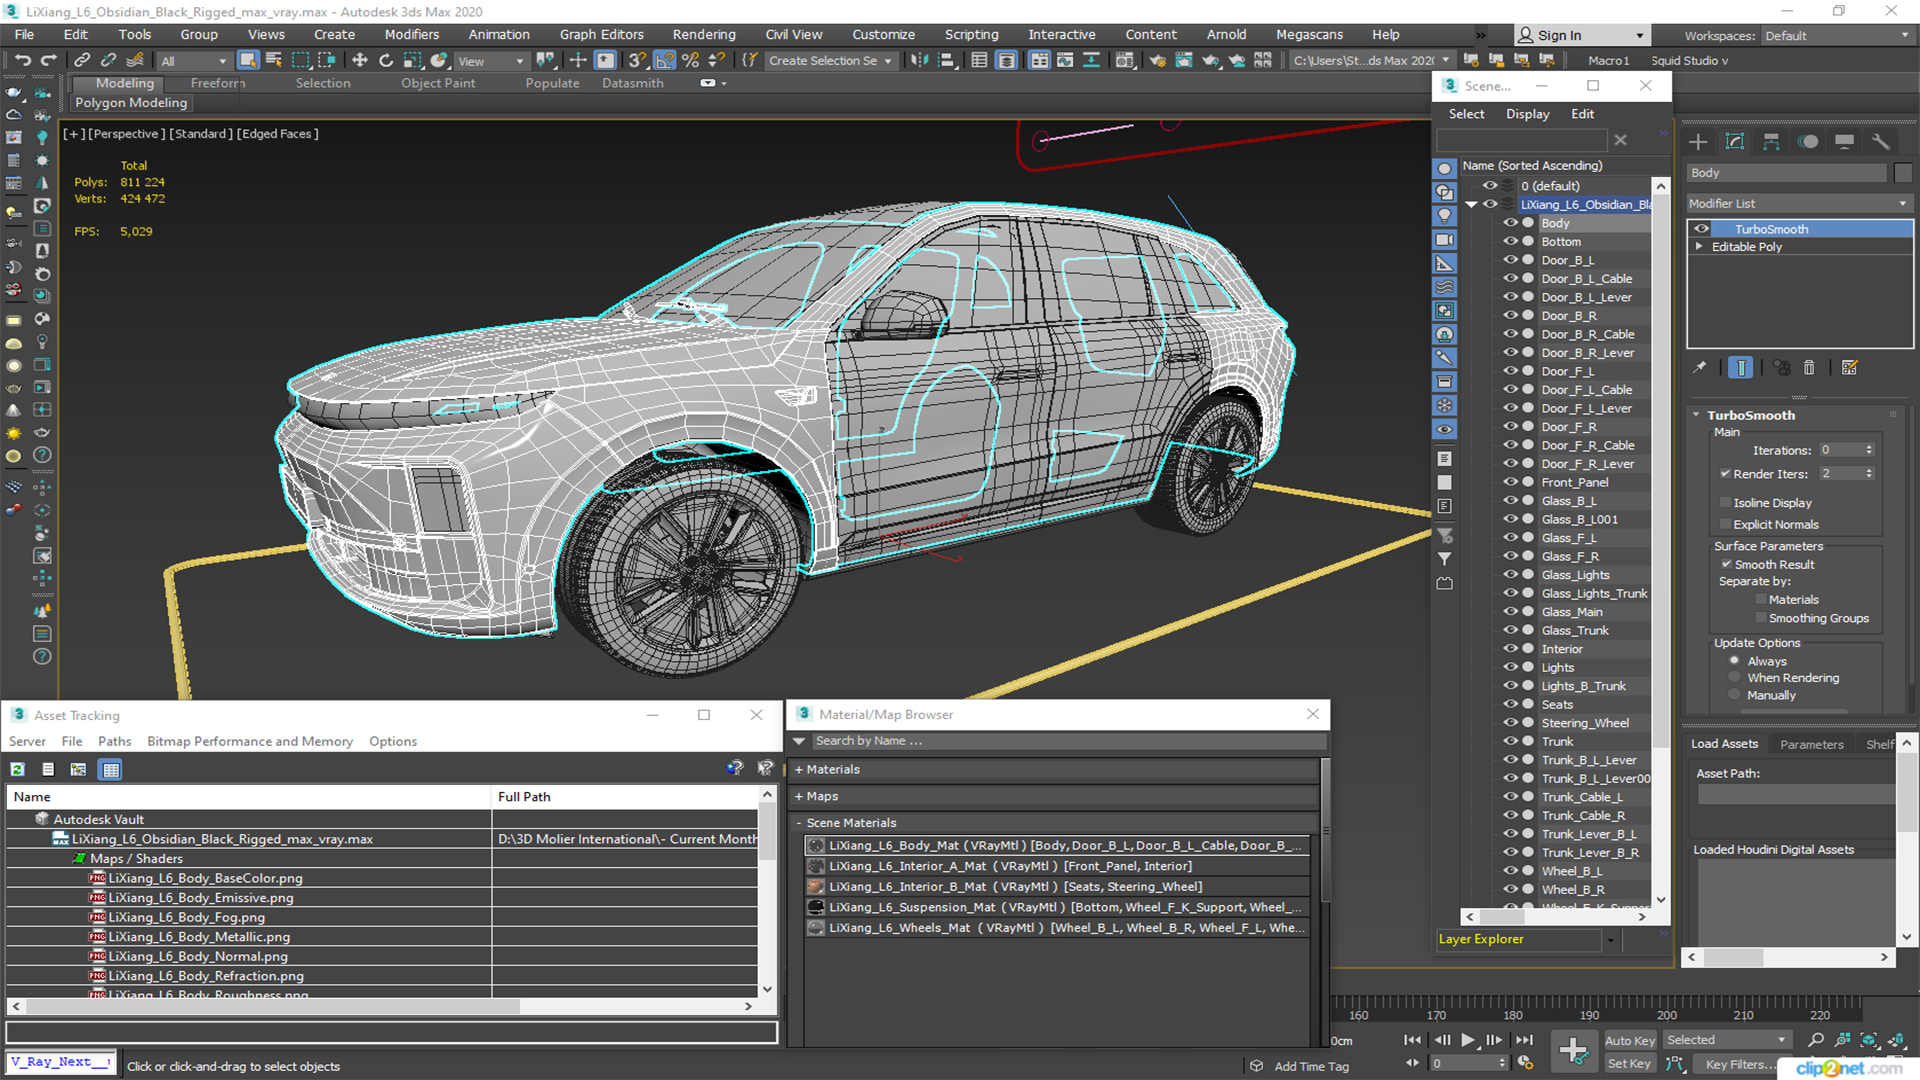This screenshot has width=1920, height=1080.
Task: Open the Graph Editors menu
Action: tap(602, 34)
